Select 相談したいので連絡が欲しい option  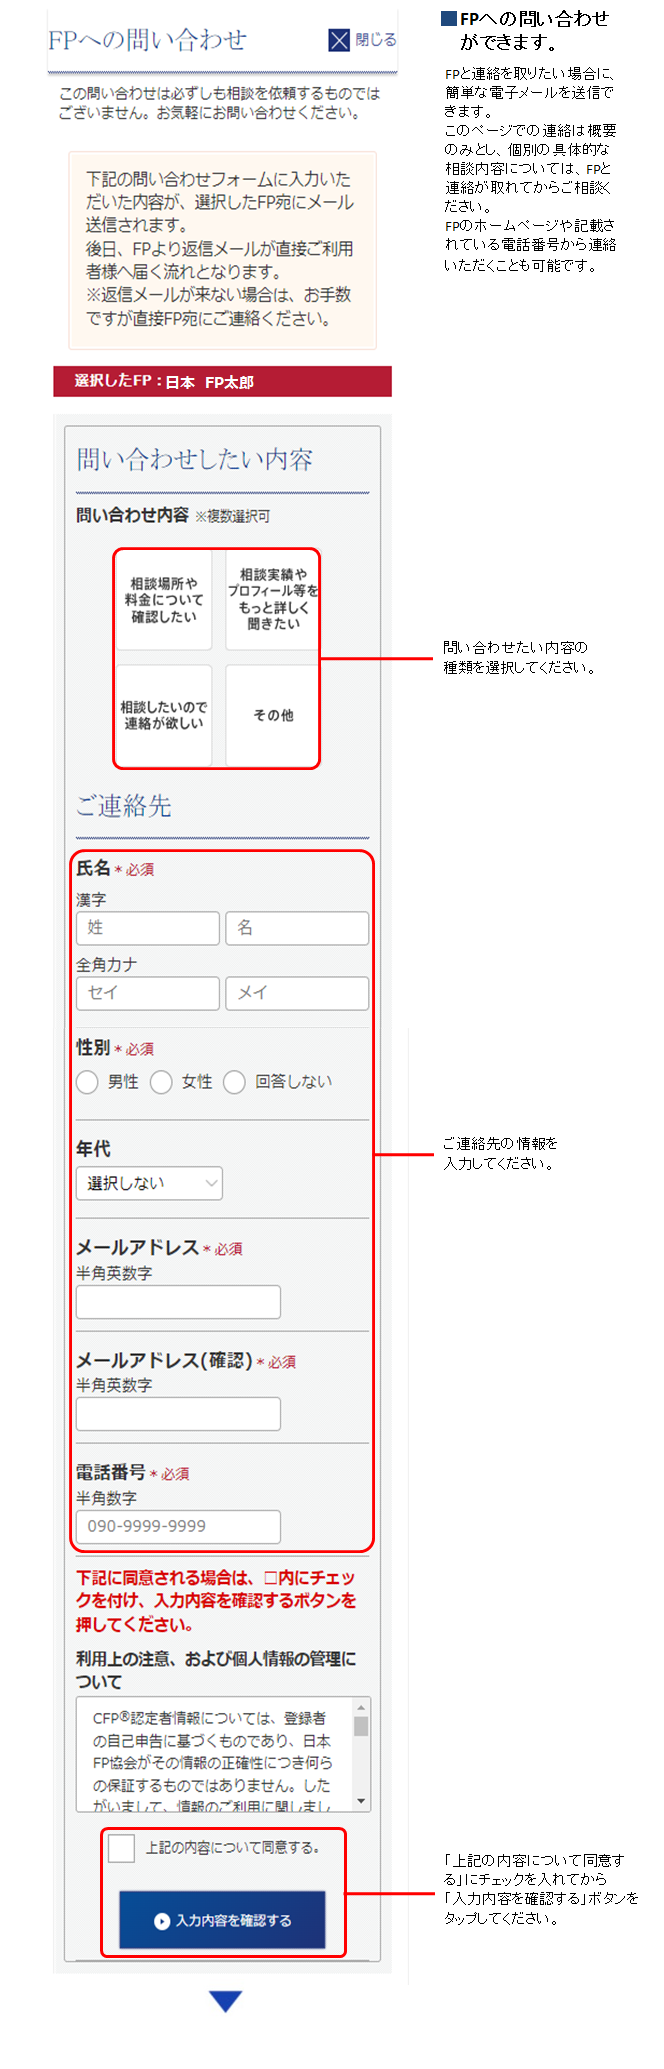164,715
